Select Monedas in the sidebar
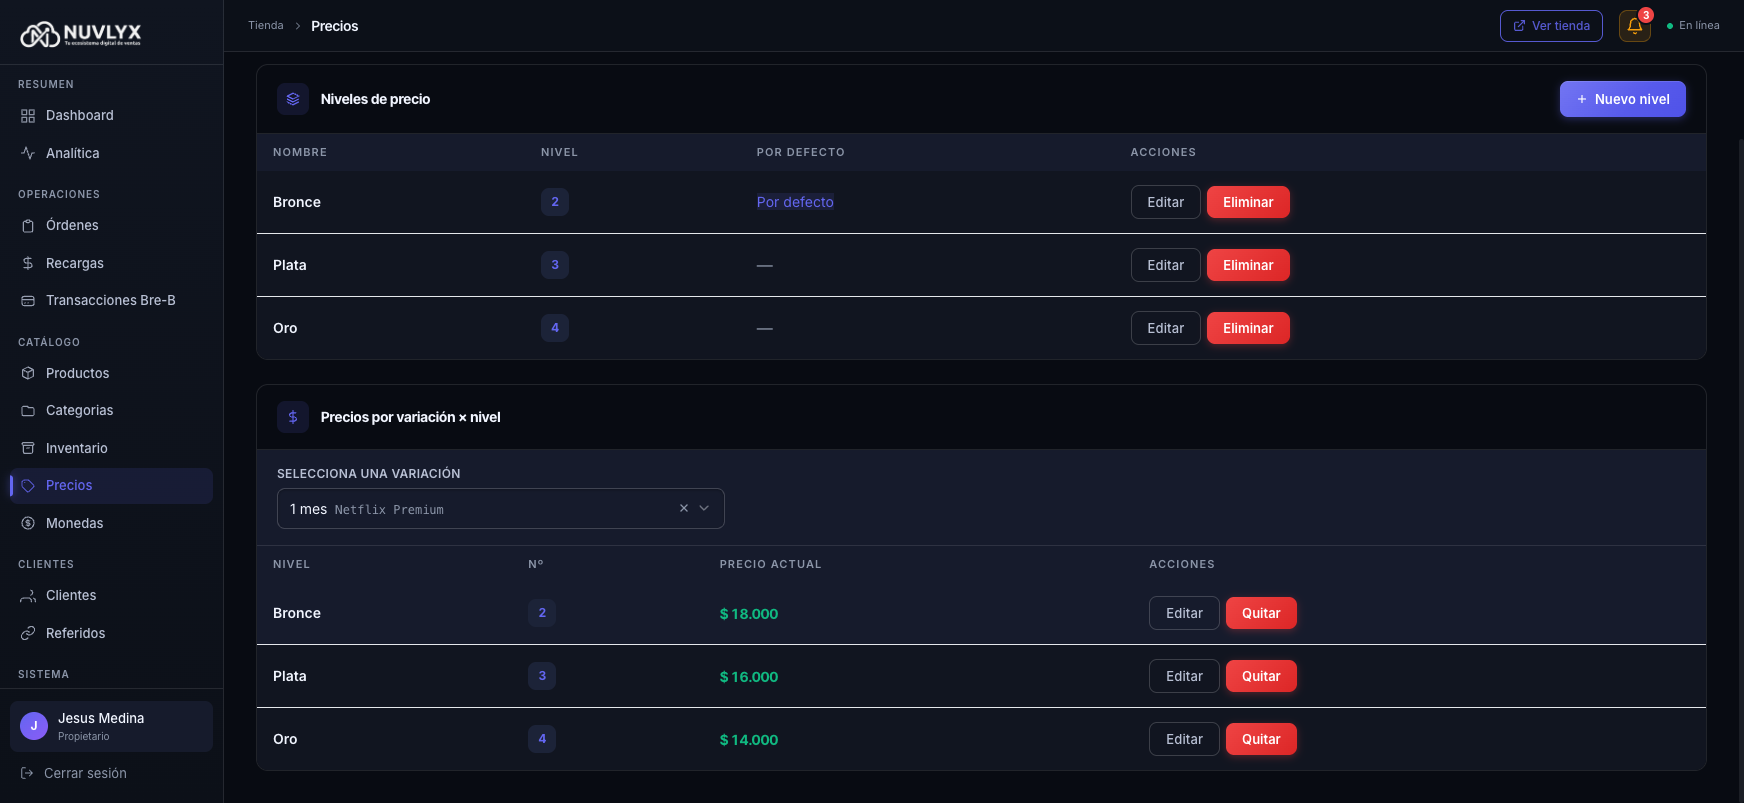Viewport: 1744px width, 803px height. coord(74,523)
